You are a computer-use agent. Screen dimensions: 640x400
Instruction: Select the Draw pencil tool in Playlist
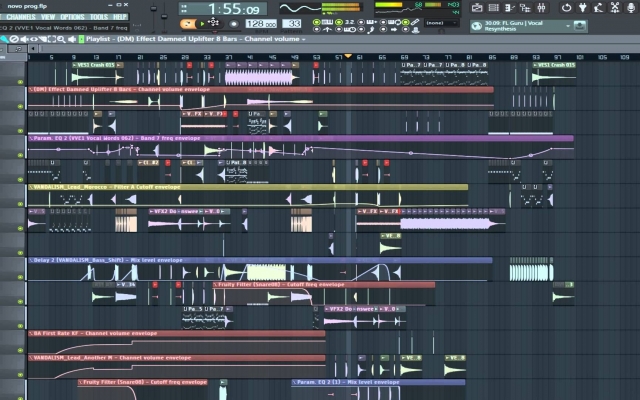[x=4, y=39]
